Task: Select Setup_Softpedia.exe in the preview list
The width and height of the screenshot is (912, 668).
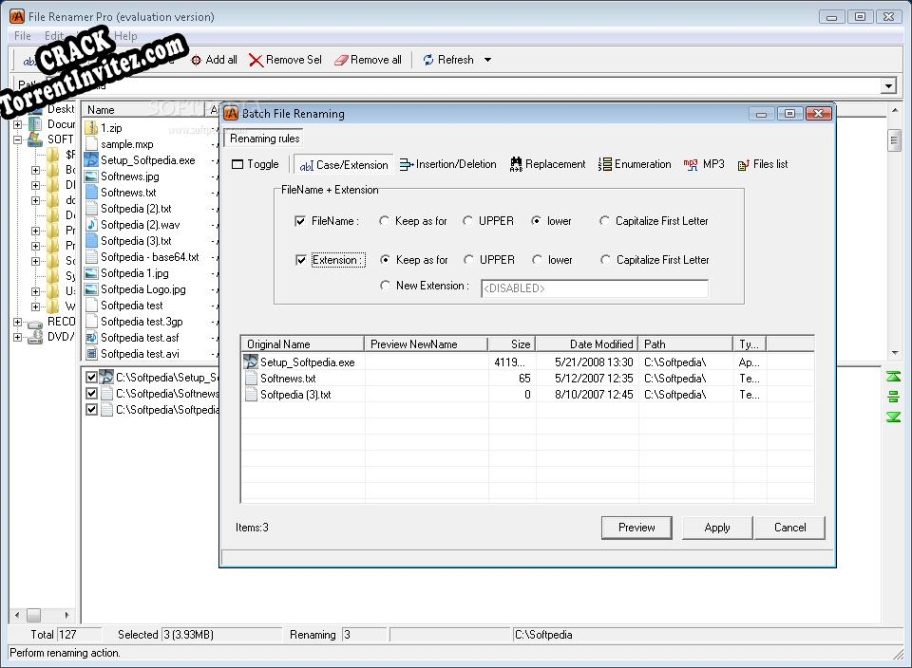Action: click(x=308, y=361)
